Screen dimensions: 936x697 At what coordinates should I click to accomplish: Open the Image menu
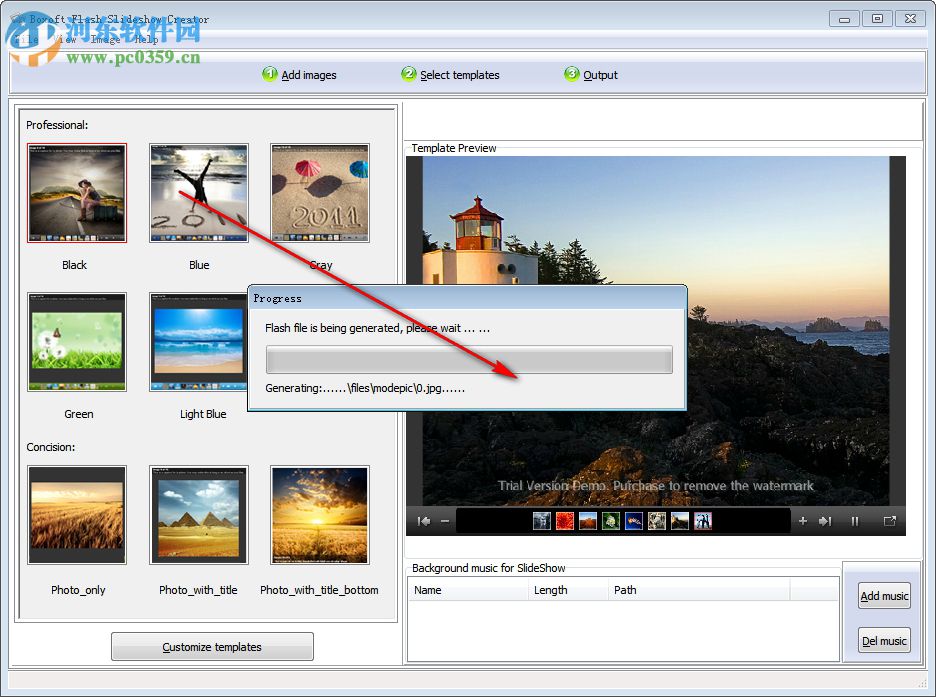pos(104,39)
